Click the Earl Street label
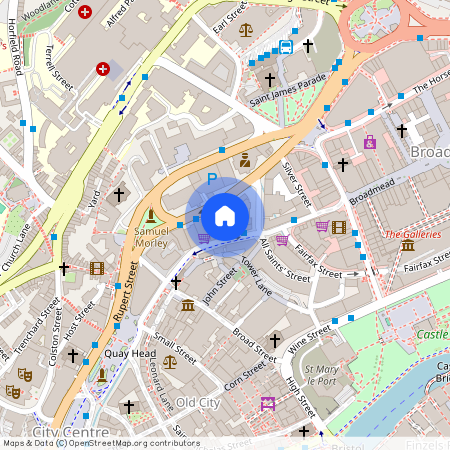The width and height of the screenshot is (450, 450). click(230, 17)
